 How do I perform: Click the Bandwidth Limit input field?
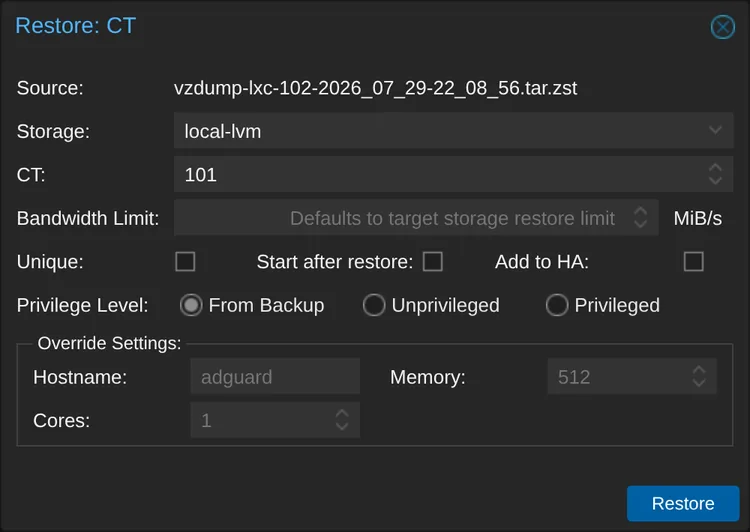[x=416, y=218]
